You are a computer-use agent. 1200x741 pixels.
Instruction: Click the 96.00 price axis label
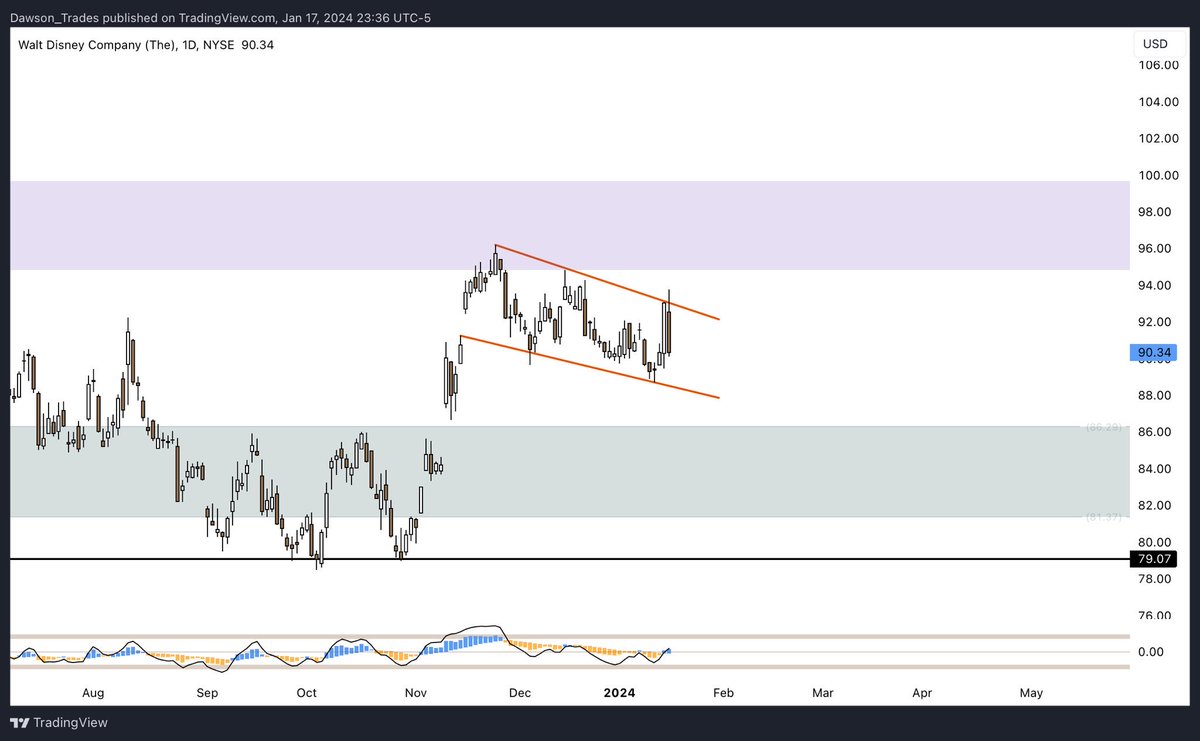(1158, 248)
